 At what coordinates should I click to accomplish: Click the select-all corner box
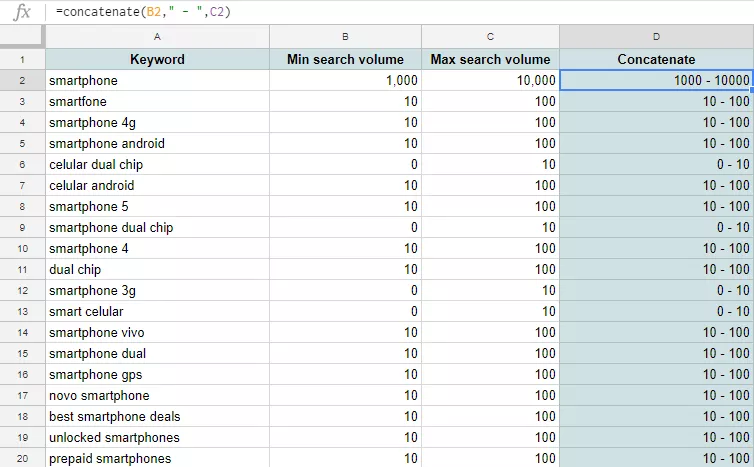[23, 37]
